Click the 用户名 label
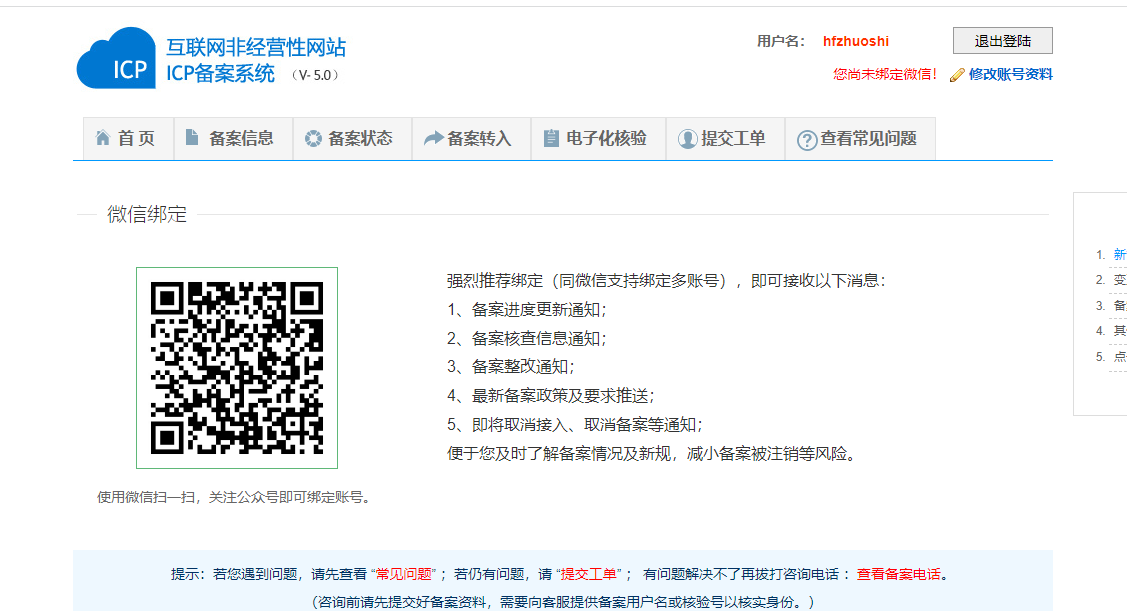 781,41
